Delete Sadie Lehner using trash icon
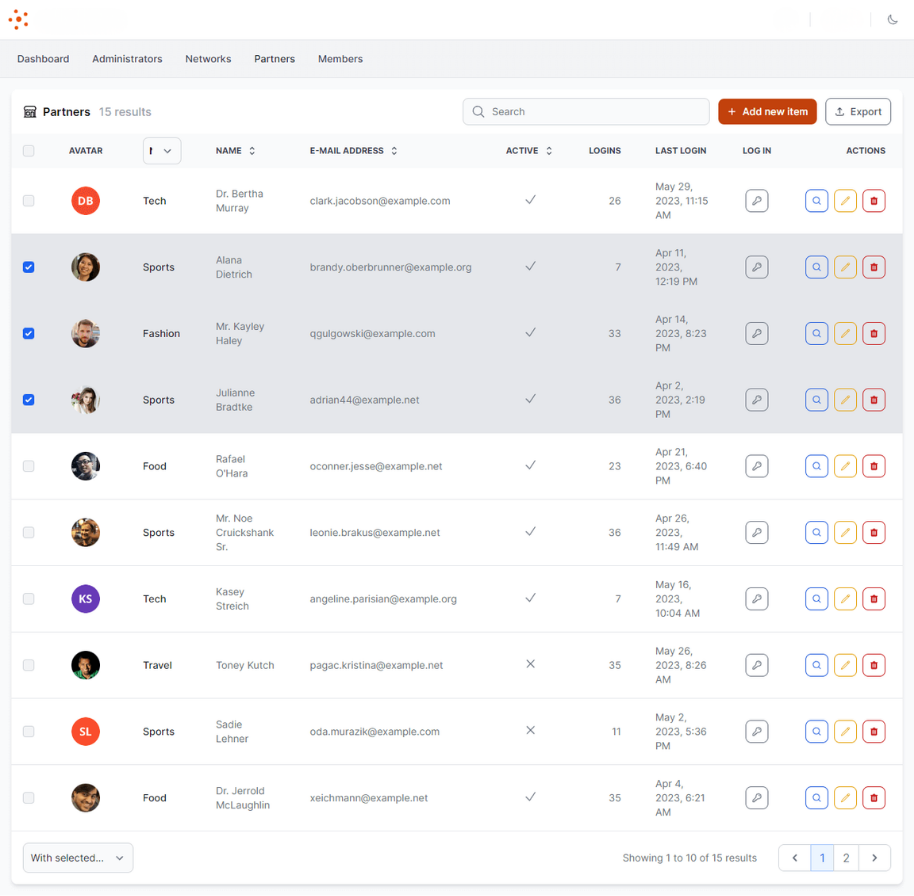914x896 pixels. pyautogui.click(x=874, y=732)
